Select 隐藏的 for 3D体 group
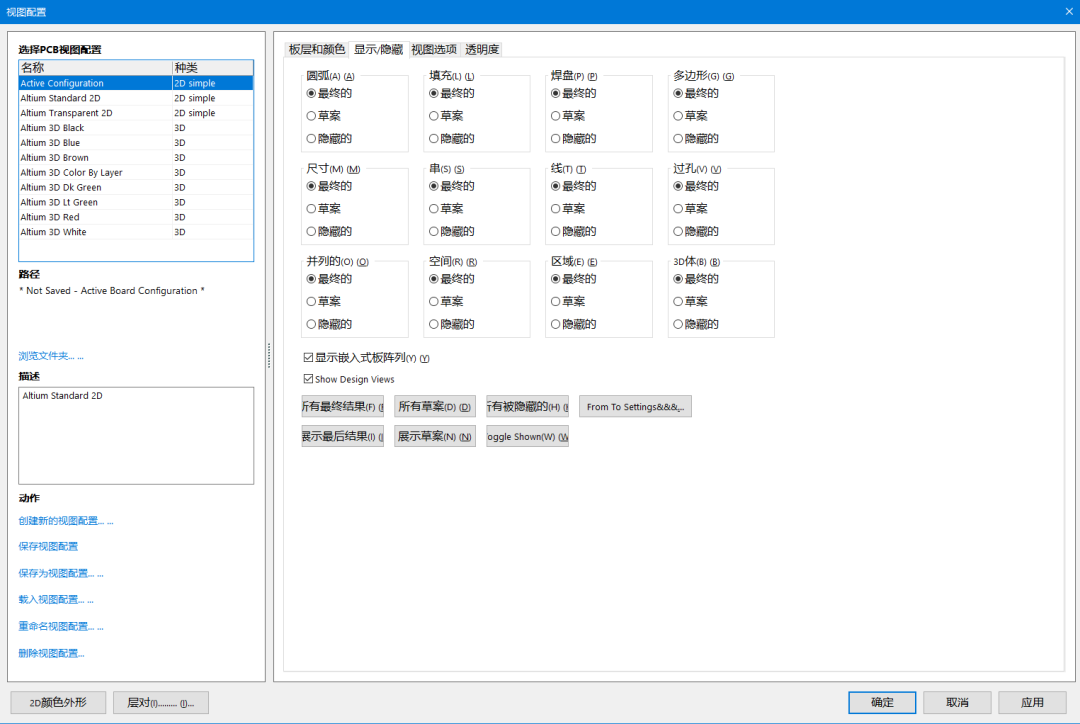 (678, 324)
